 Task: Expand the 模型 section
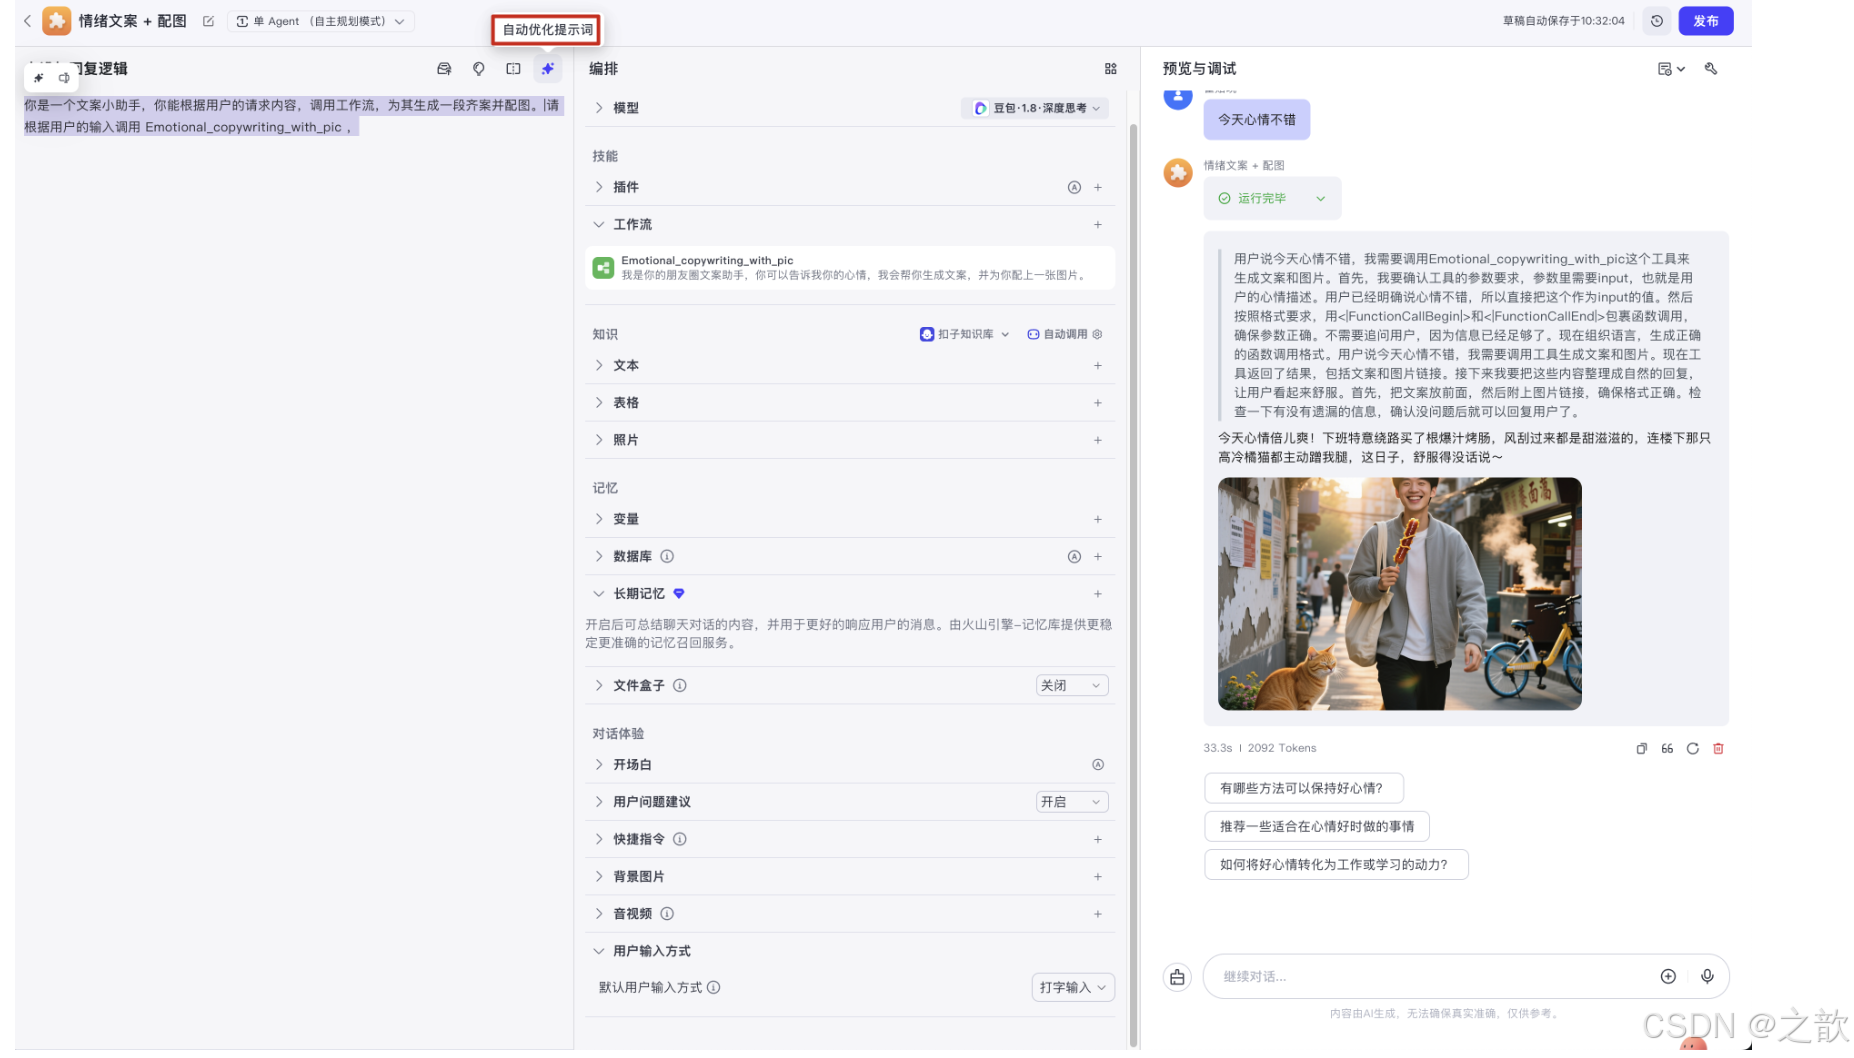[599, 107]
